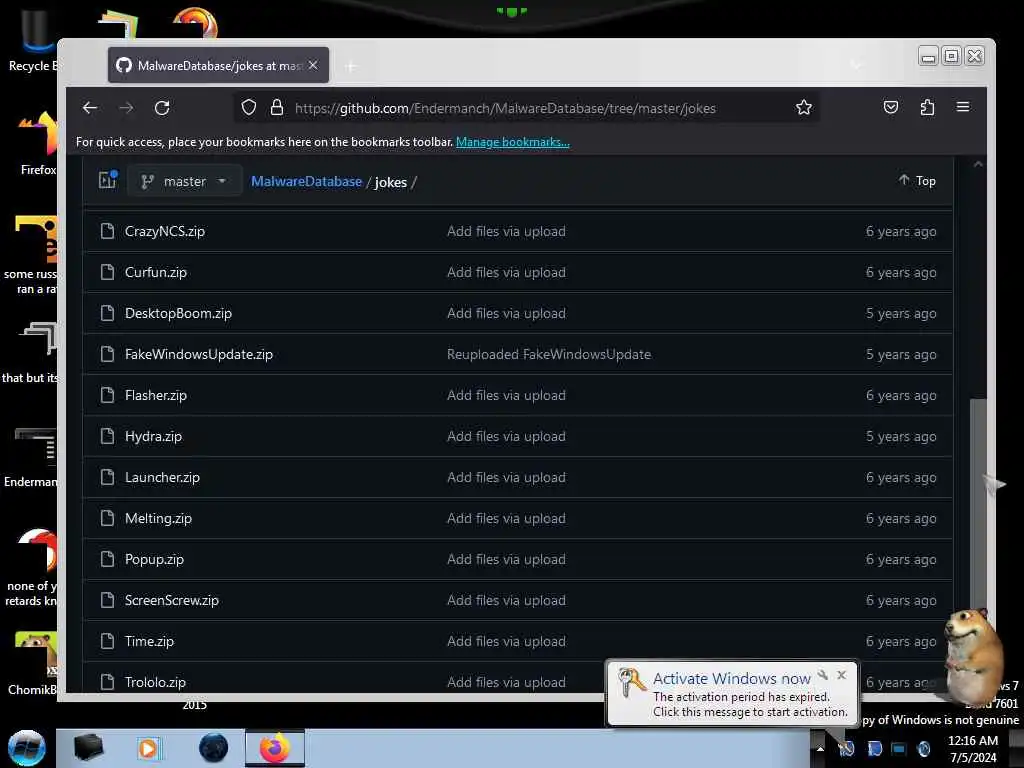Open the commit message for Popup.zip
The height and width of the screenshot is (768, 1024).
506,560
